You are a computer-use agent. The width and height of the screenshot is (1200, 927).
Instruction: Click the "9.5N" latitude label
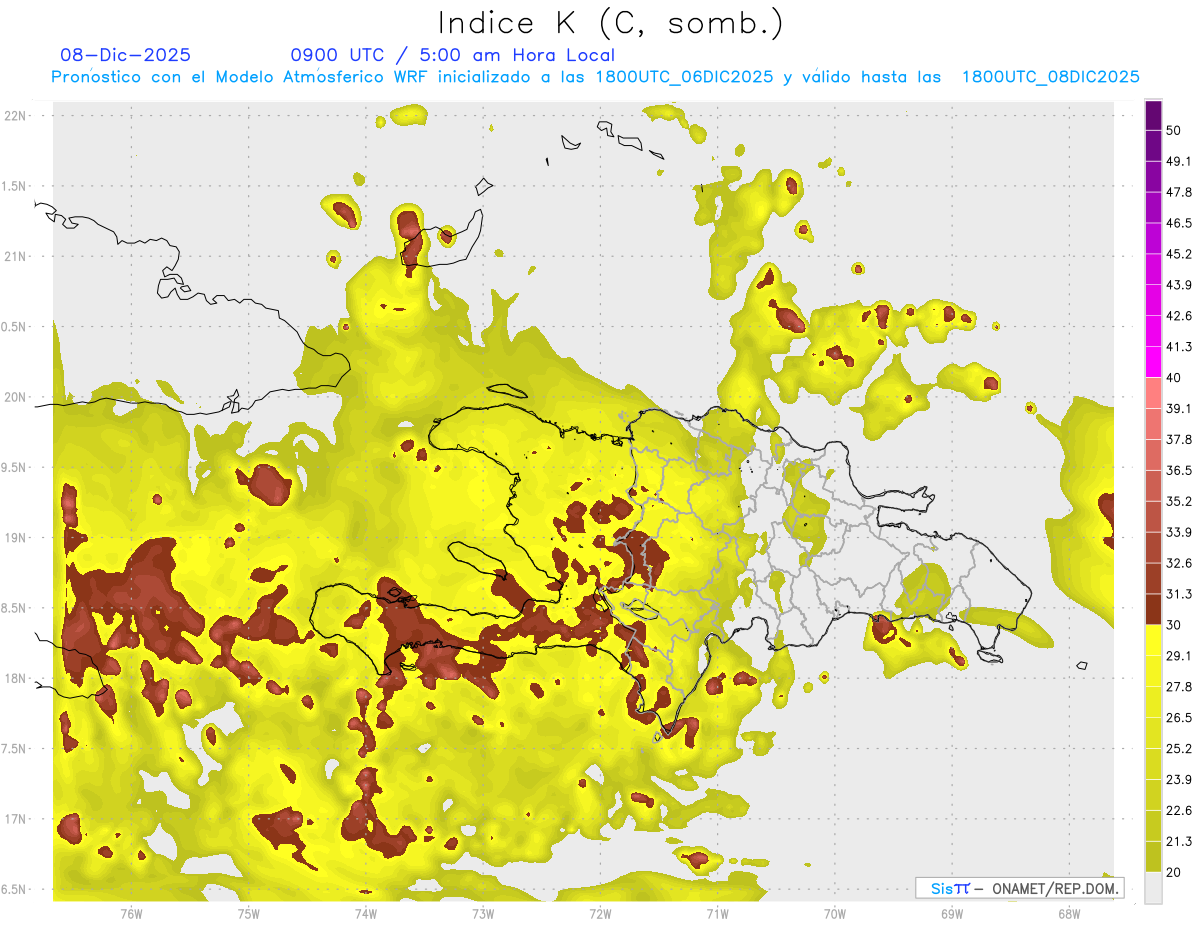15,467
